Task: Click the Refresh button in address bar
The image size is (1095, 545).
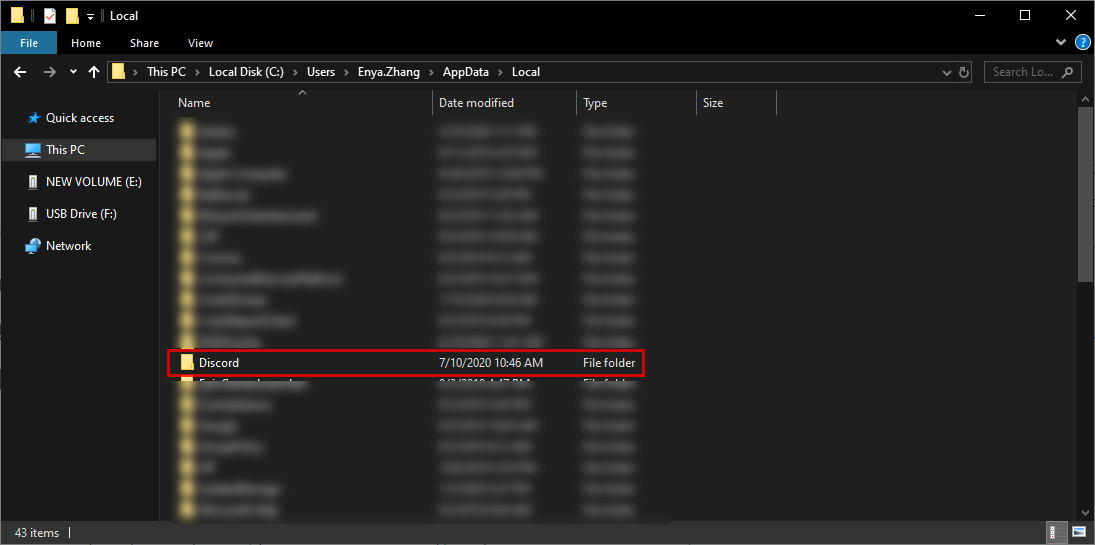Action: (964, 72)
